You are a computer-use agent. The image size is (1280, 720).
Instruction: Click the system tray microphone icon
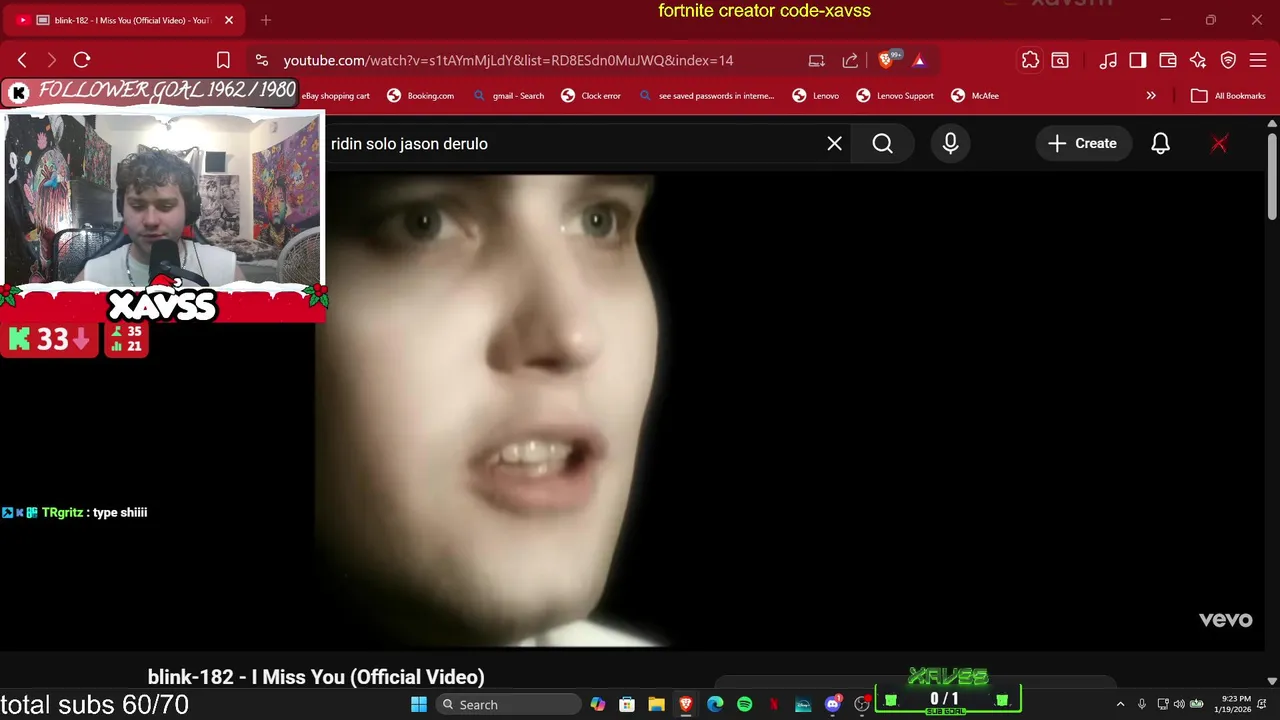[x=1141, y=705]
